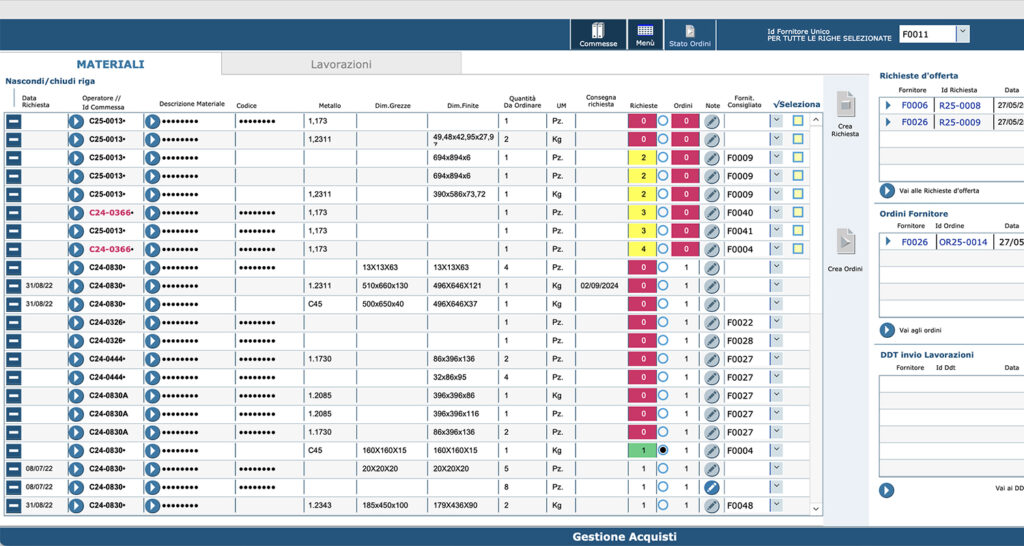Click the yellow Richieste 4 cell for F0004
The image size is (1024, 546).
pos(643,249)
